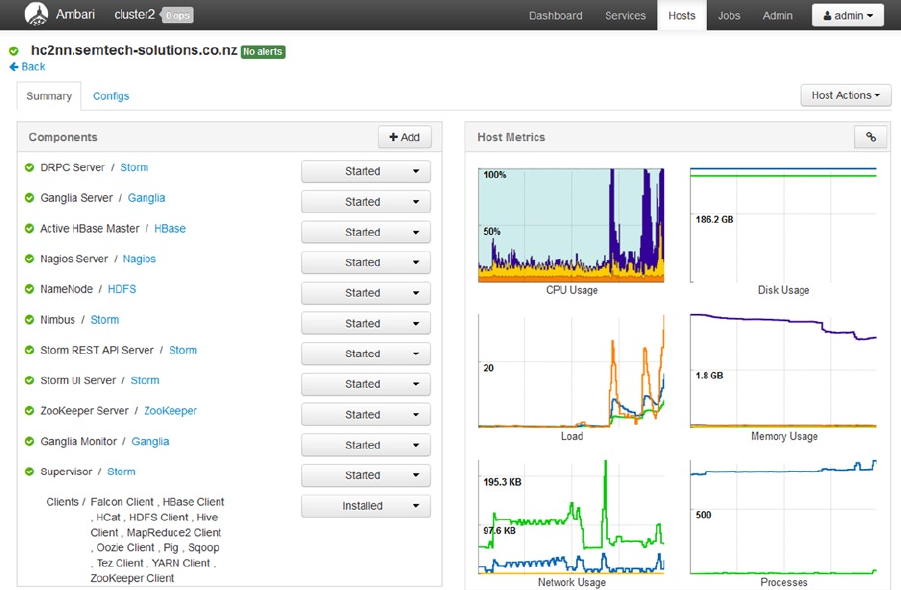This screenshot has height=590, width=901.
Task: Open DRPC Server Started dropdown
Action: (366, 171)
